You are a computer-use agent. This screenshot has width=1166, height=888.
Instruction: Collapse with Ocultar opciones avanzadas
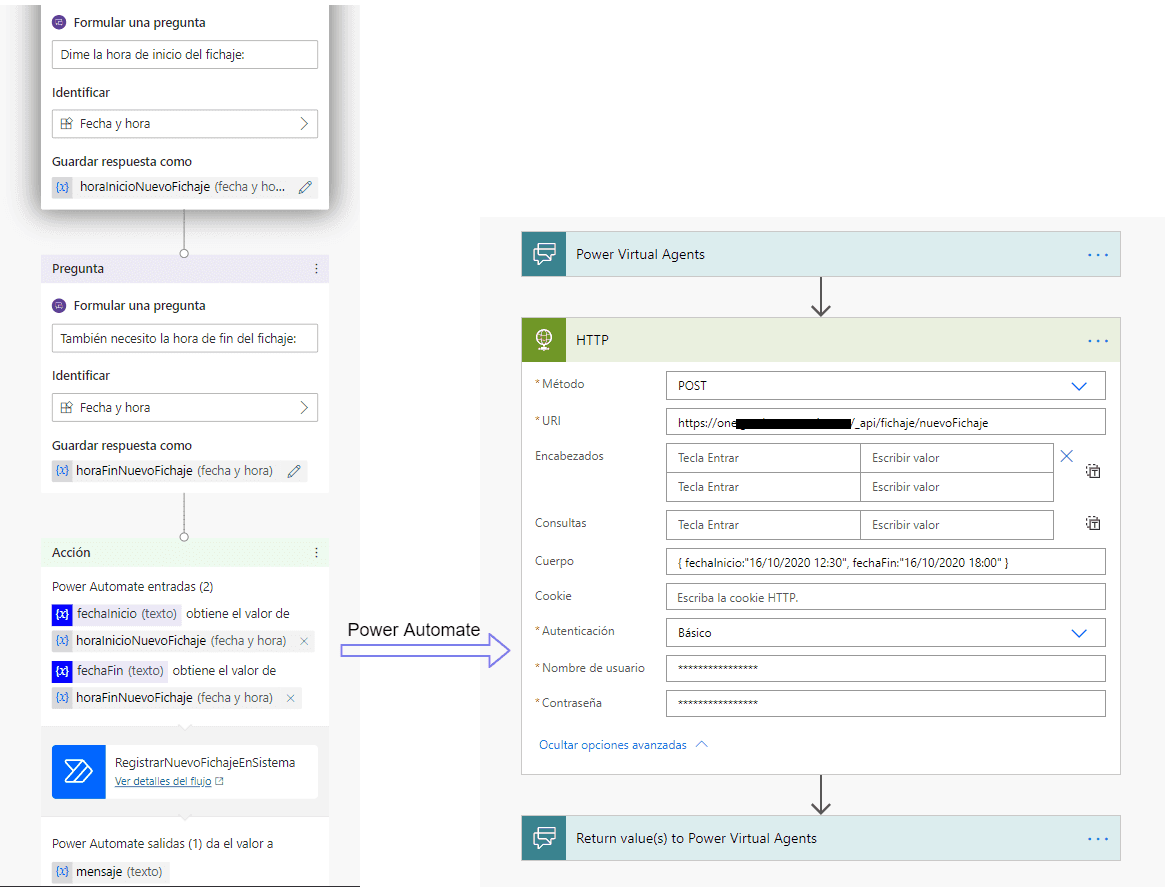click(623, 745)
